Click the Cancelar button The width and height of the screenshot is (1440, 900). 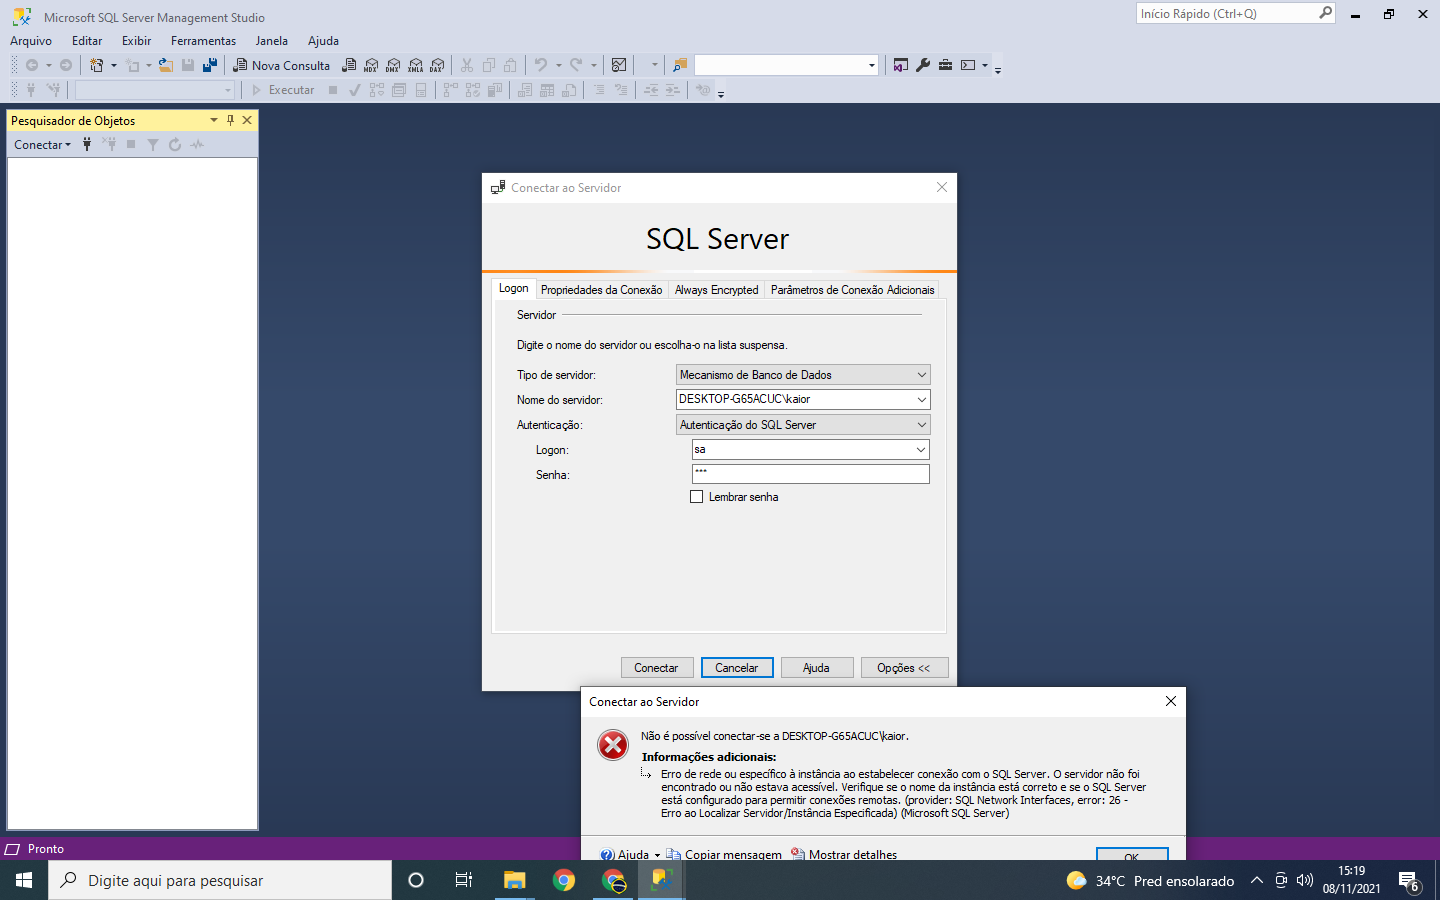[737, 668]
